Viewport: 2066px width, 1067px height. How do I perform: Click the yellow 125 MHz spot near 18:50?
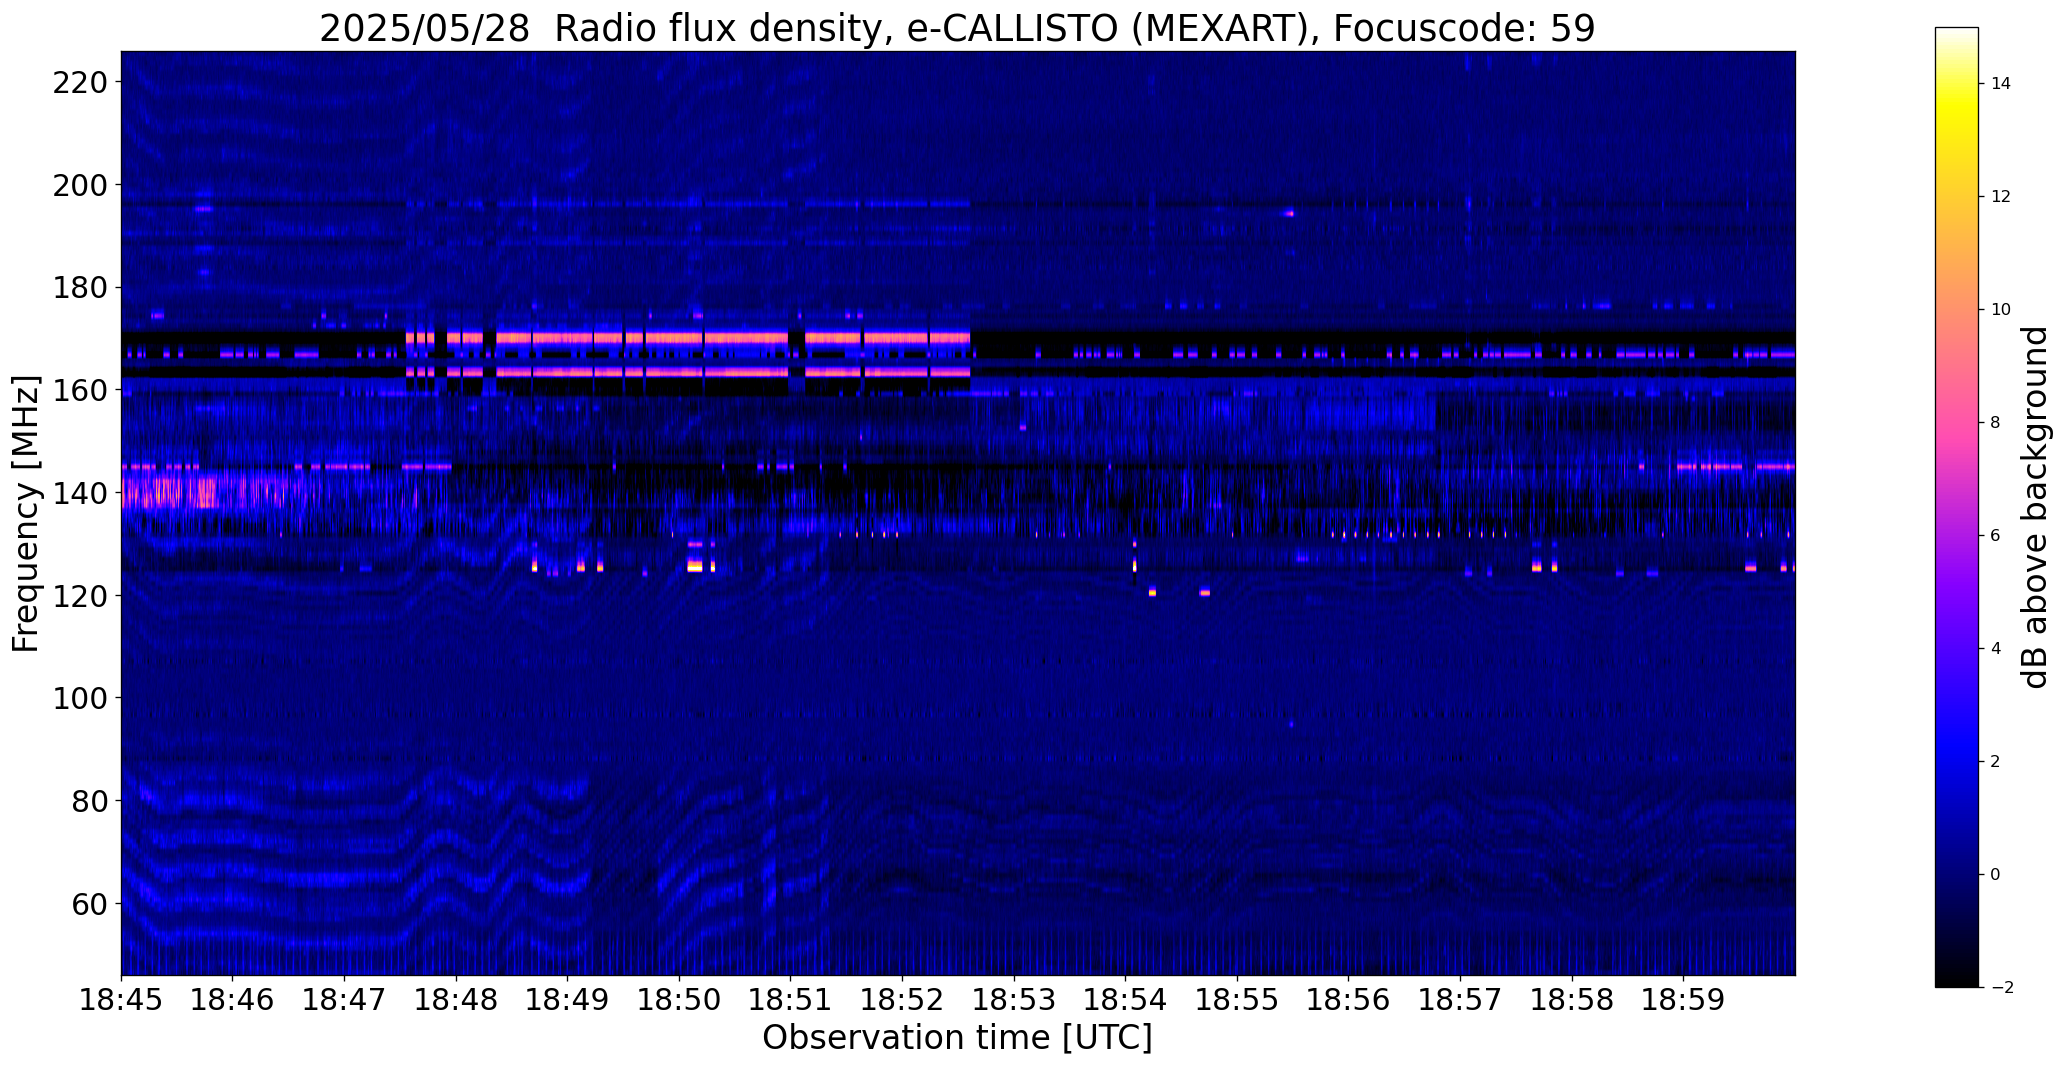pyautogui.click(x=695, y=566)
